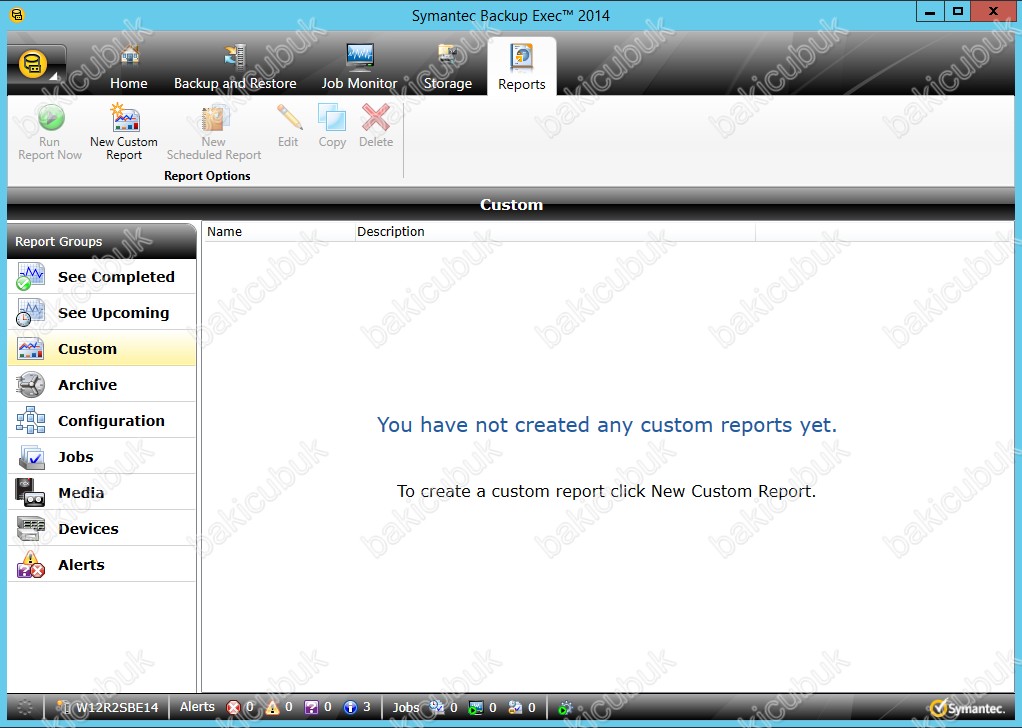Open the Archive report group
The width and height of the screenshot is (1022, 728).
pyautogui.click(x=102, y=385)
